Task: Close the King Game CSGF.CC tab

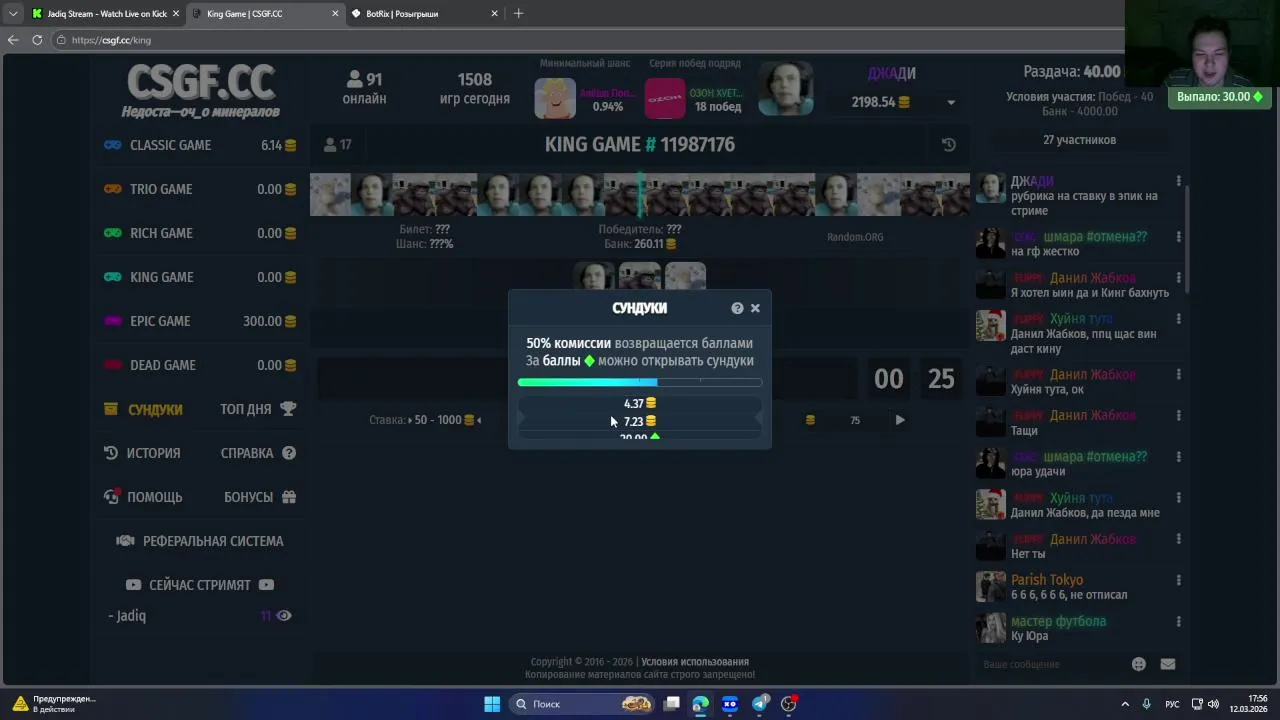Action: pos(335,14)
